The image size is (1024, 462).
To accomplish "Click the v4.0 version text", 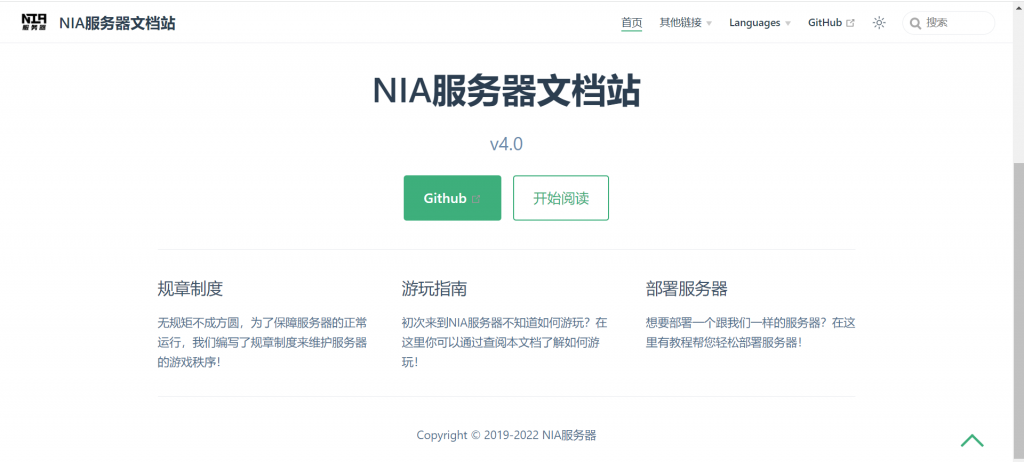I will coord(506,144).
